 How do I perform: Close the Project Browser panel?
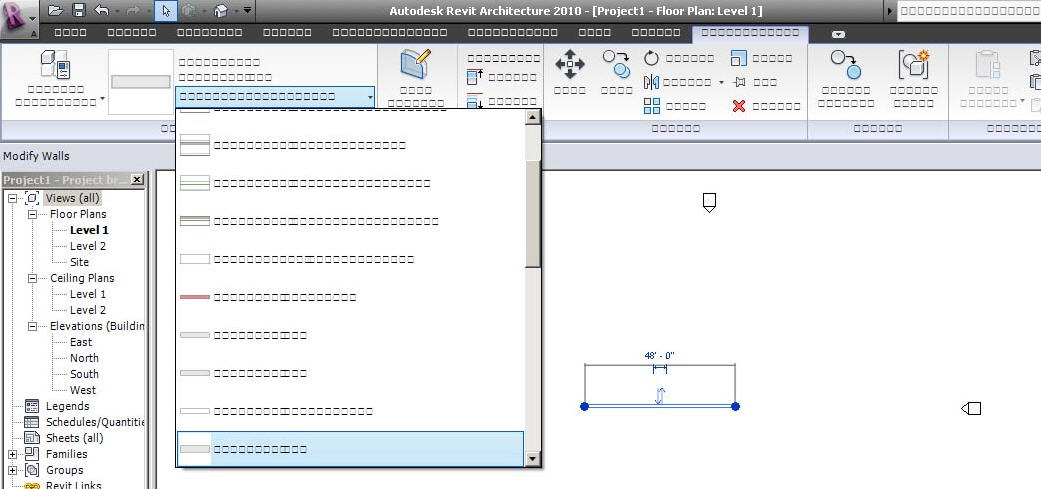(x=137, y=180)
